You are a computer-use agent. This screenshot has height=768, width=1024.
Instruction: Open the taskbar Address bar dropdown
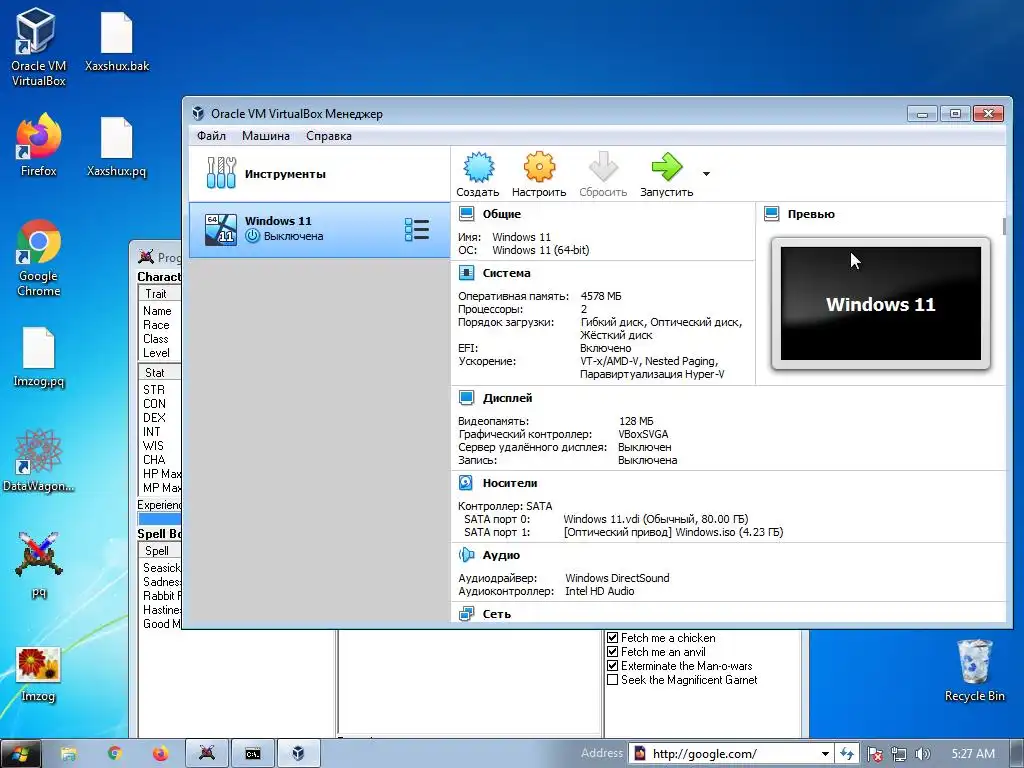tap(825, 754)
